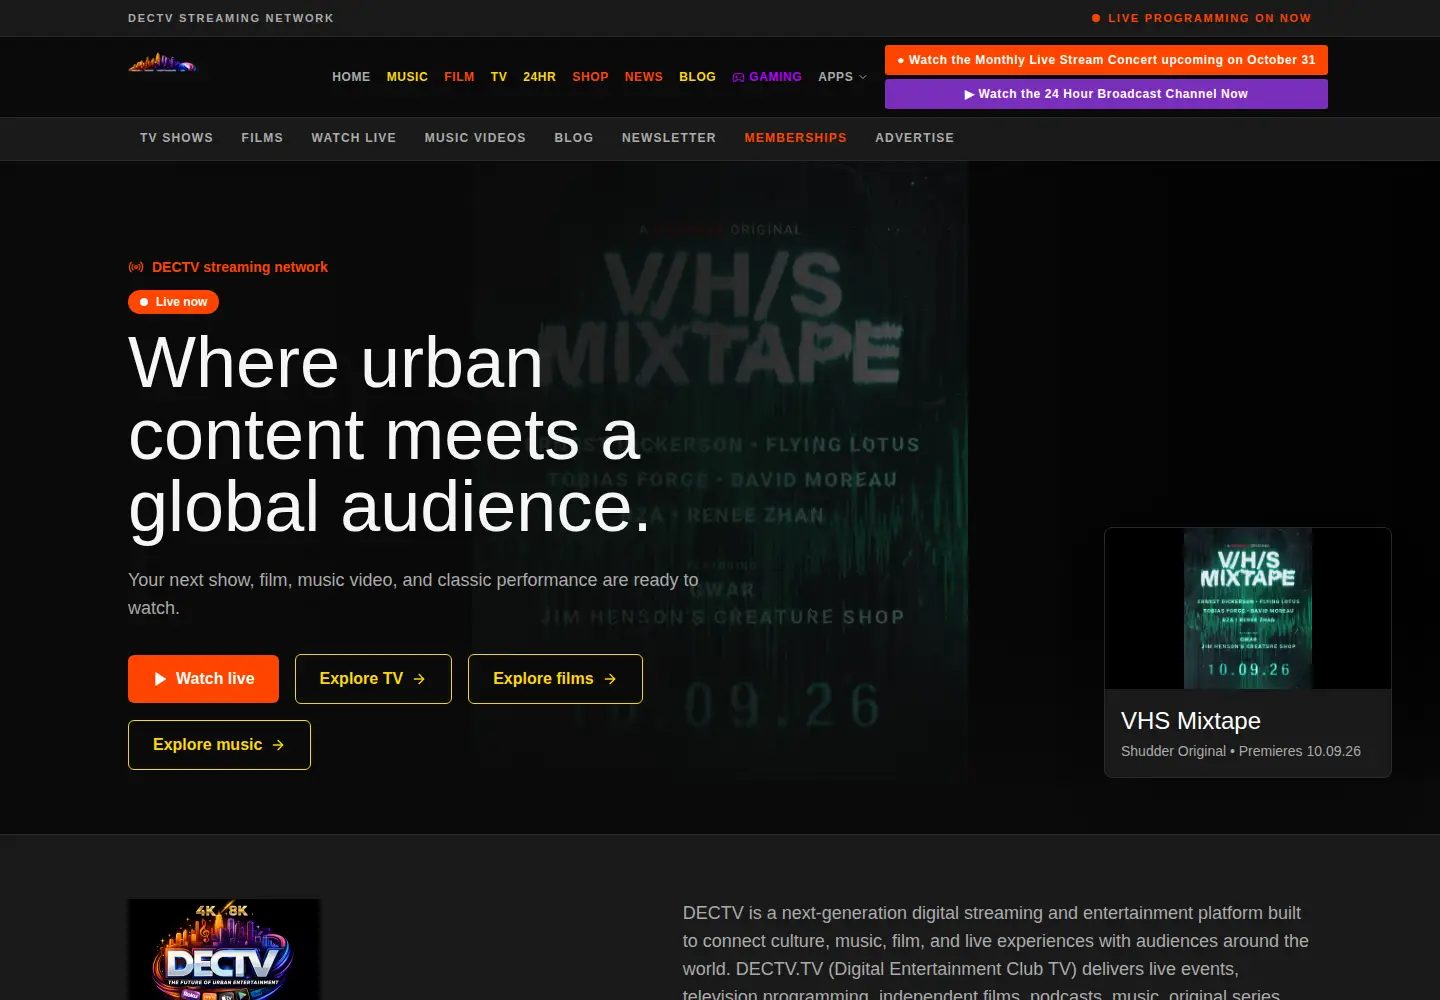Click BLOG in the secondary bar
Viewport: 1440px width, 1000px height.
click(574, 138)
